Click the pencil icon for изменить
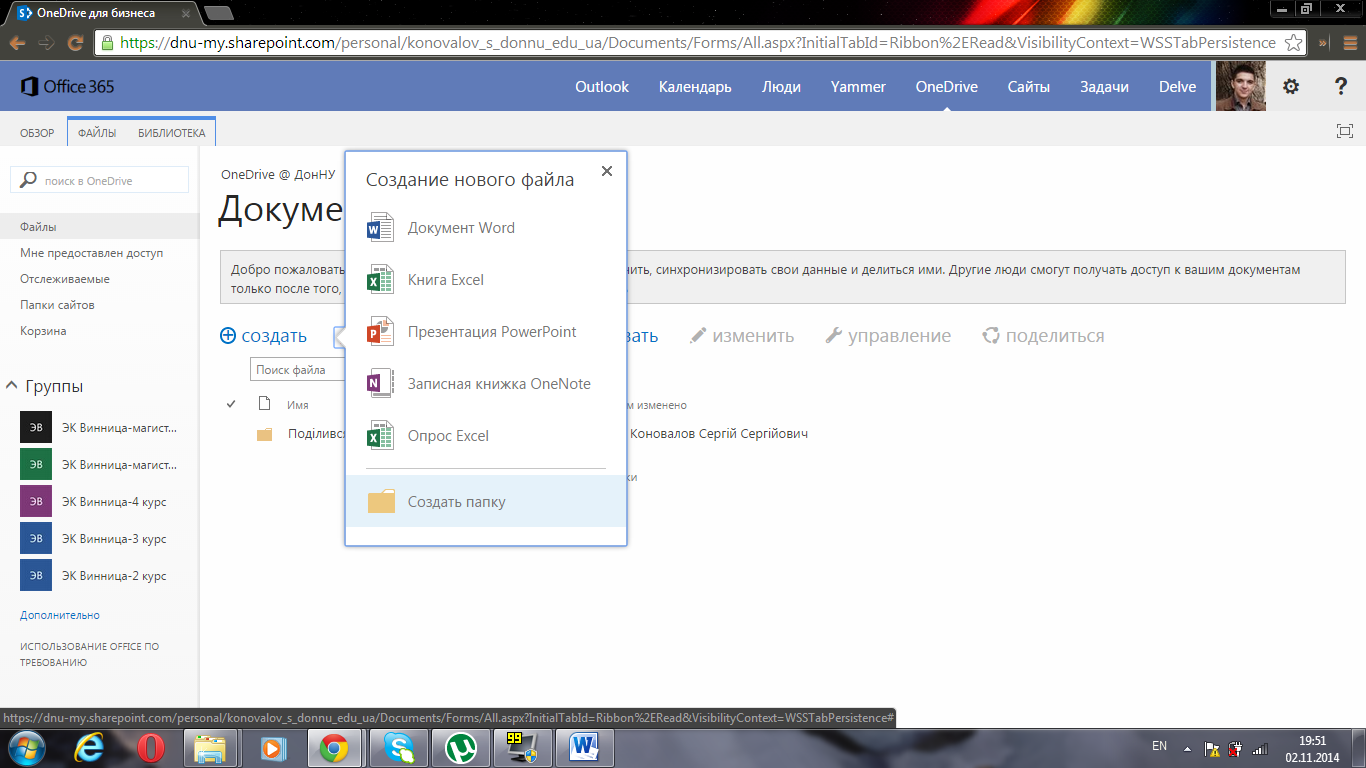Image resolution: width=1366 pixels, height=768 pixels. pos(698,336)
